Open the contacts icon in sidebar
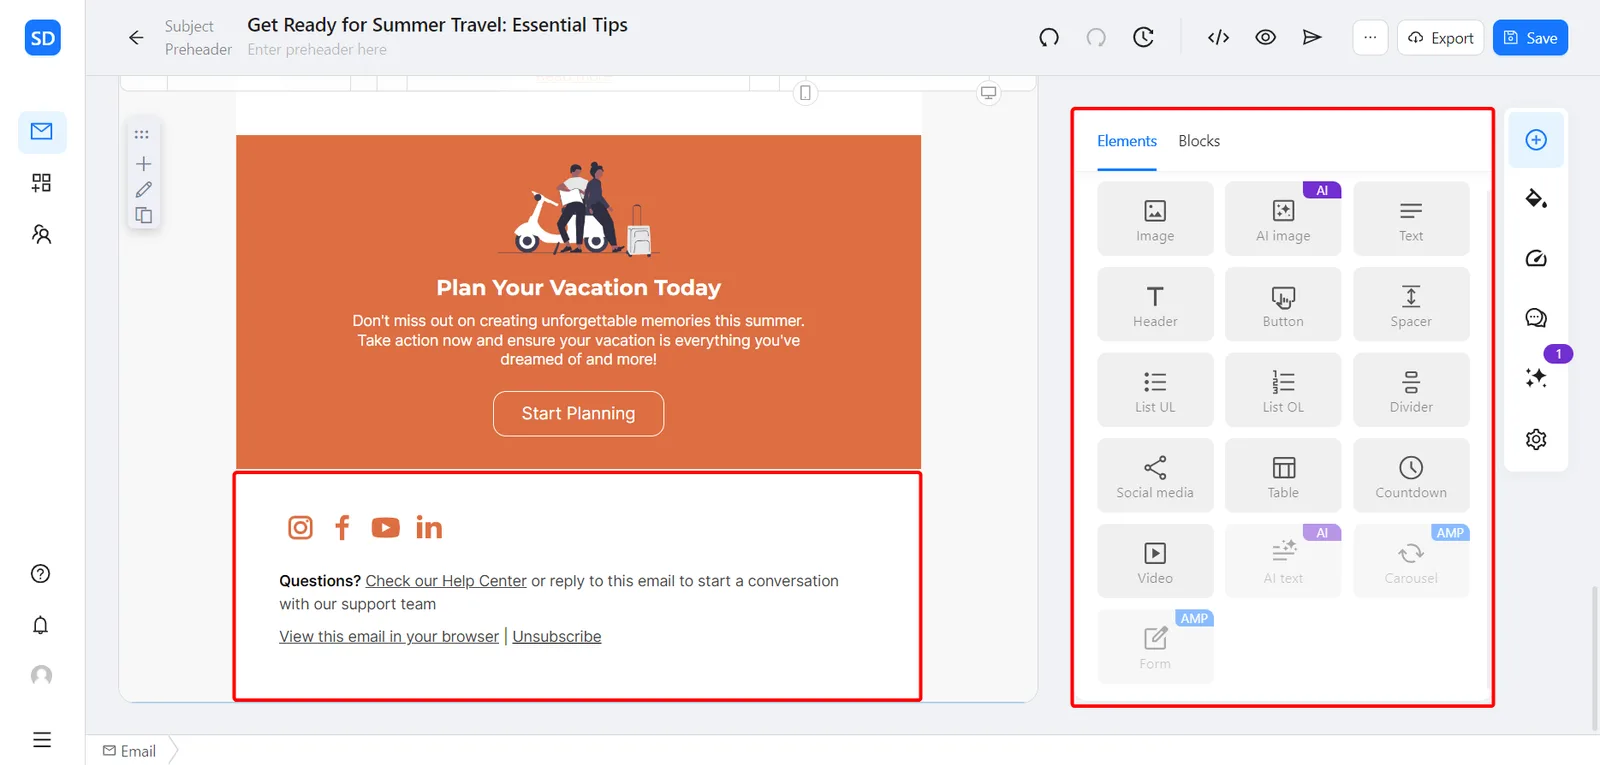 42,234
